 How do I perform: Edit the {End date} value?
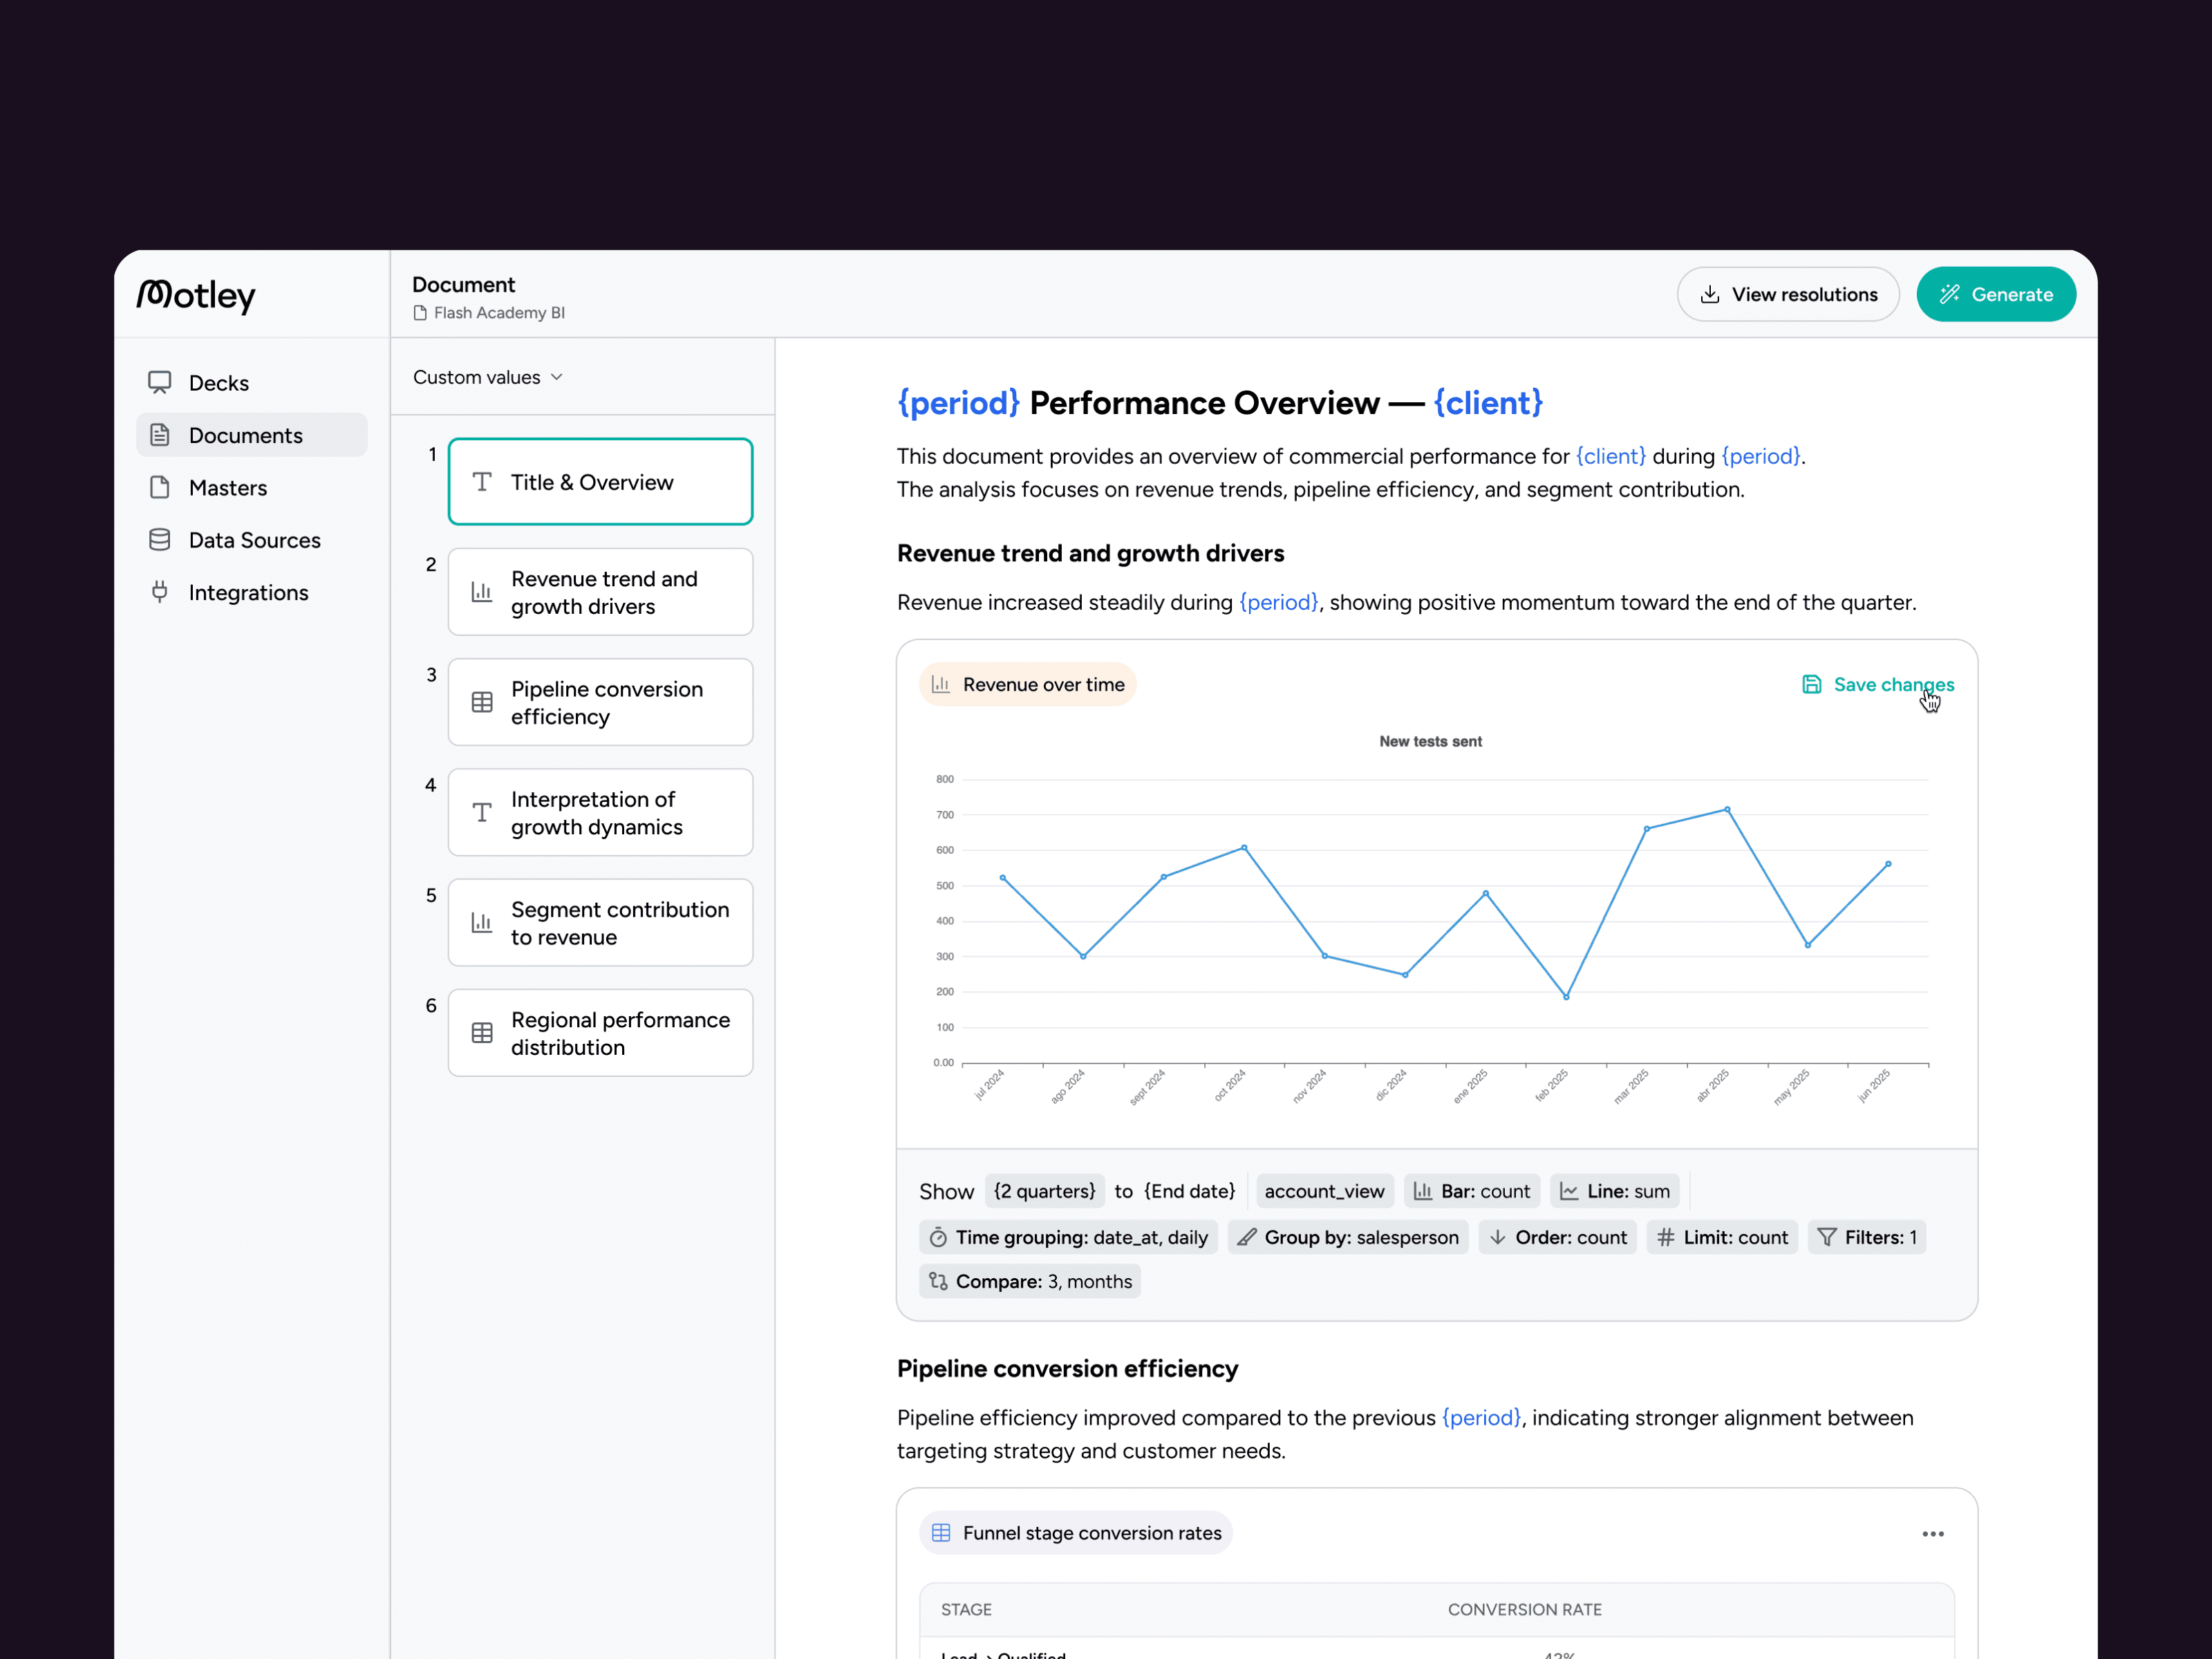(x=1190, y=1191)
